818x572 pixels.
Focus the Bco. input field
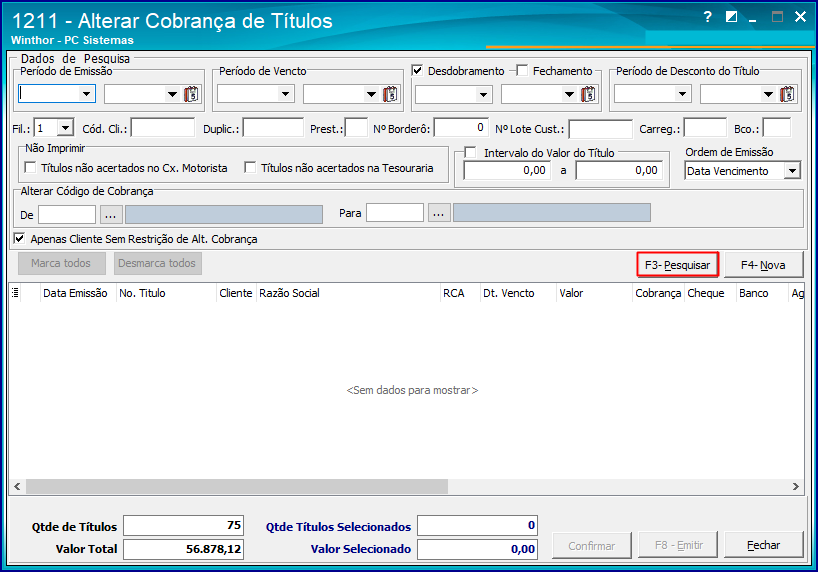pyautogui.click(x=777, y=128)
